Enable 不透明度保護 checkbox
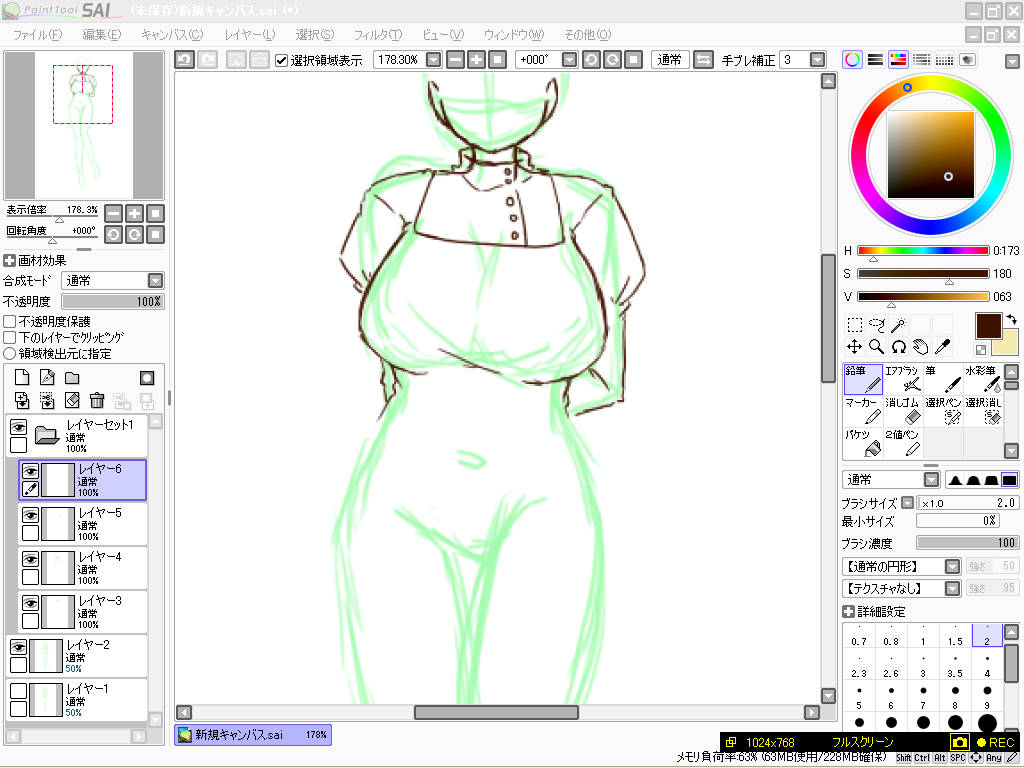 click(10, 321)
